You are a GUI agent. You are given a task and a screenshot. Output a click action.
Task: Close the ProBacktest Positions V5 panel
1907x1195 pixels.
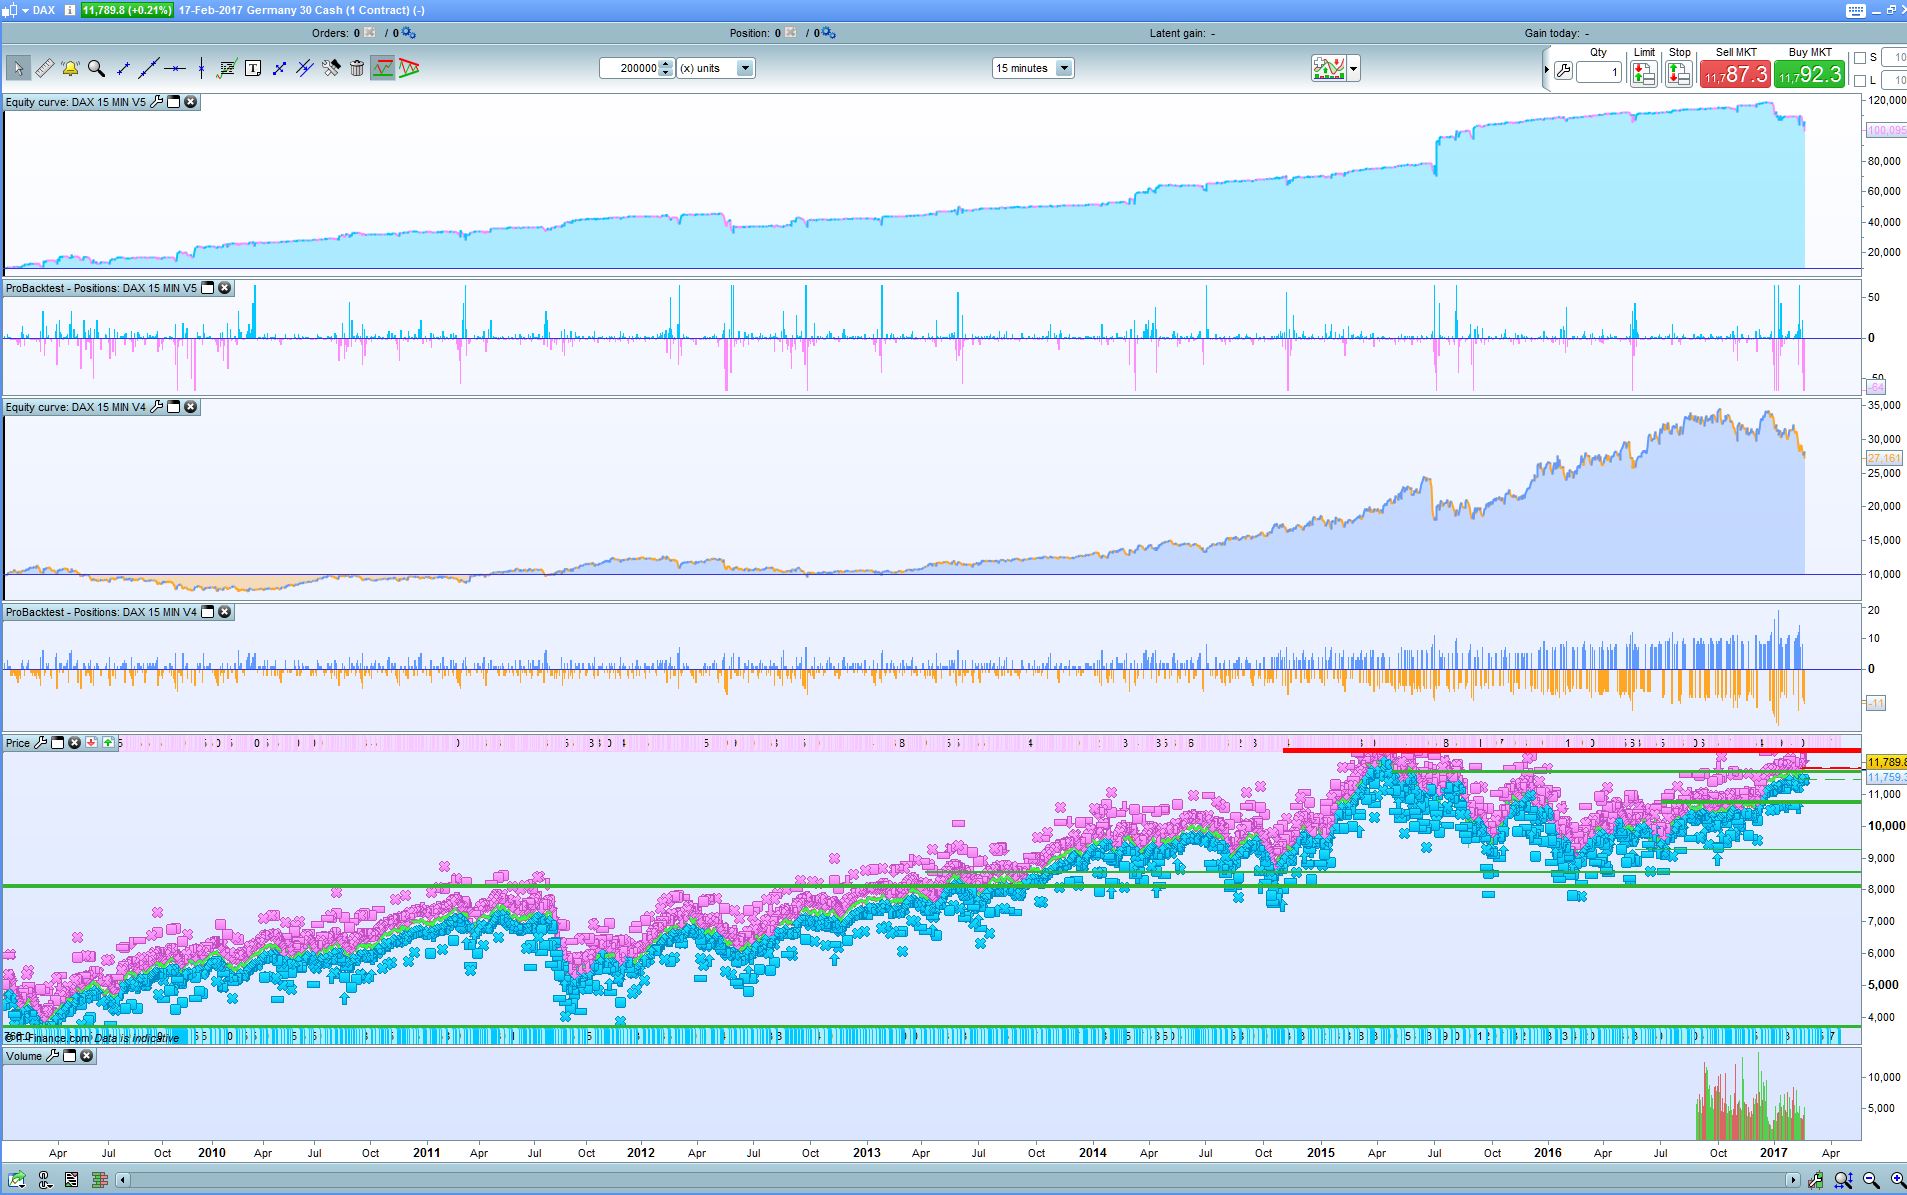[x=225, y=288]
